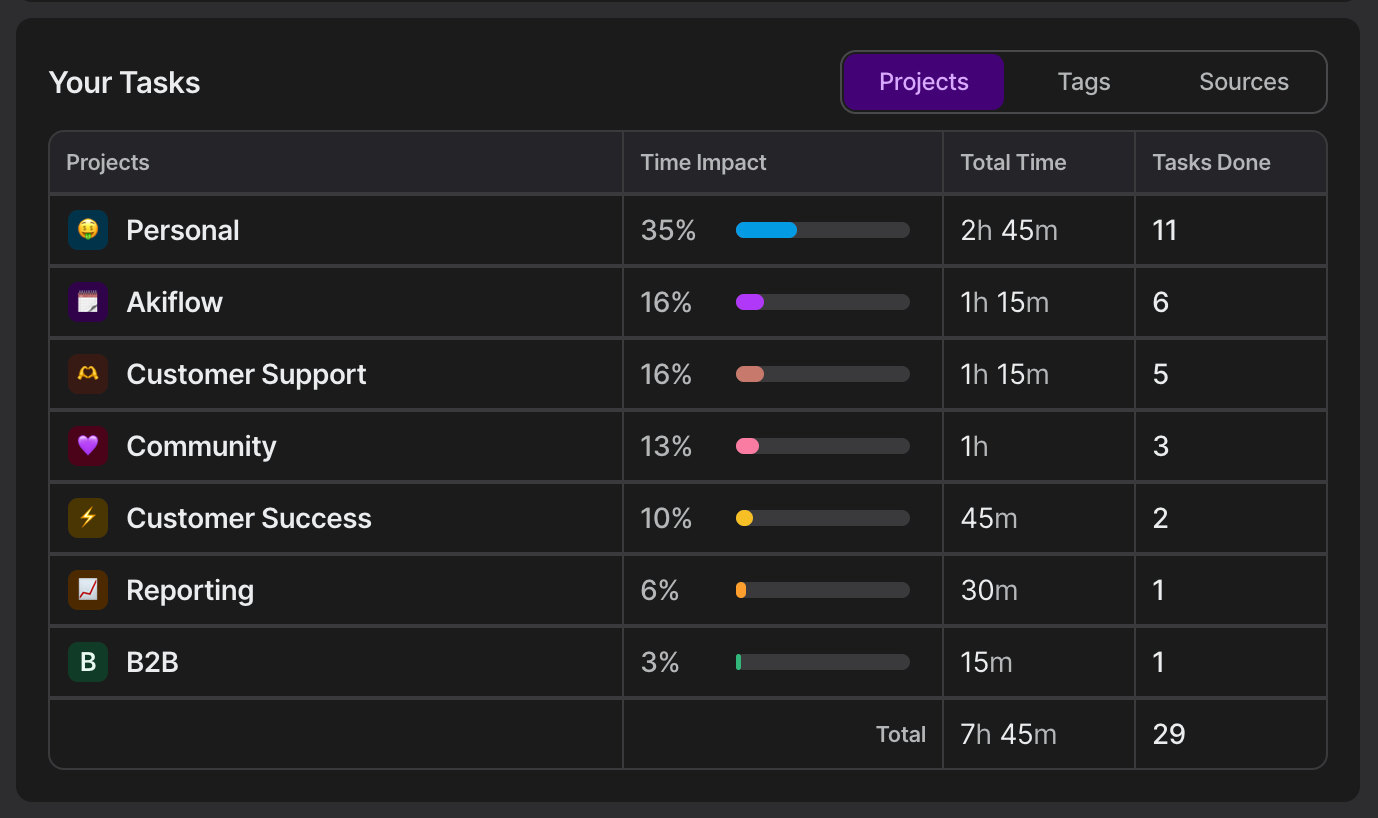
Task: Click the Total Time column header
Action: (1013, 162)
